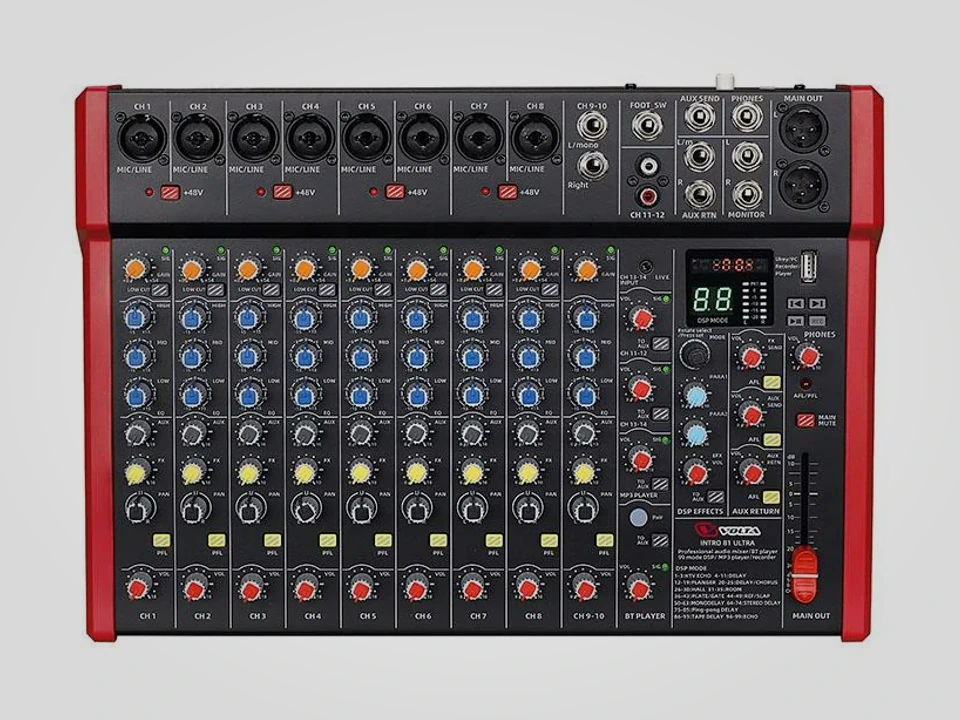Click the MAIN OUT fader cap
960x720 pixels.
coord(805,575)
